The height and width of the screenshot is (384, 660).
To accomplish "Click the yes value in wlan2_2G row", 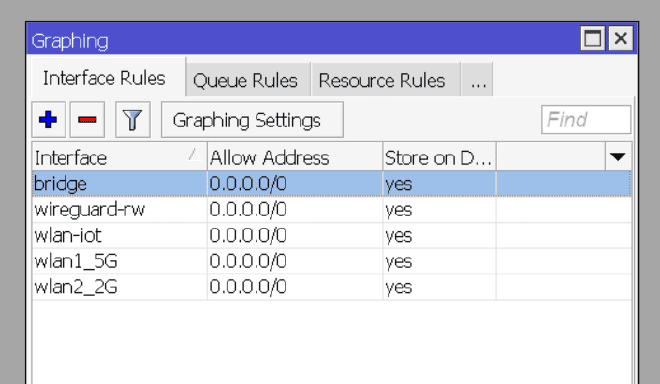I will [398, 288].
